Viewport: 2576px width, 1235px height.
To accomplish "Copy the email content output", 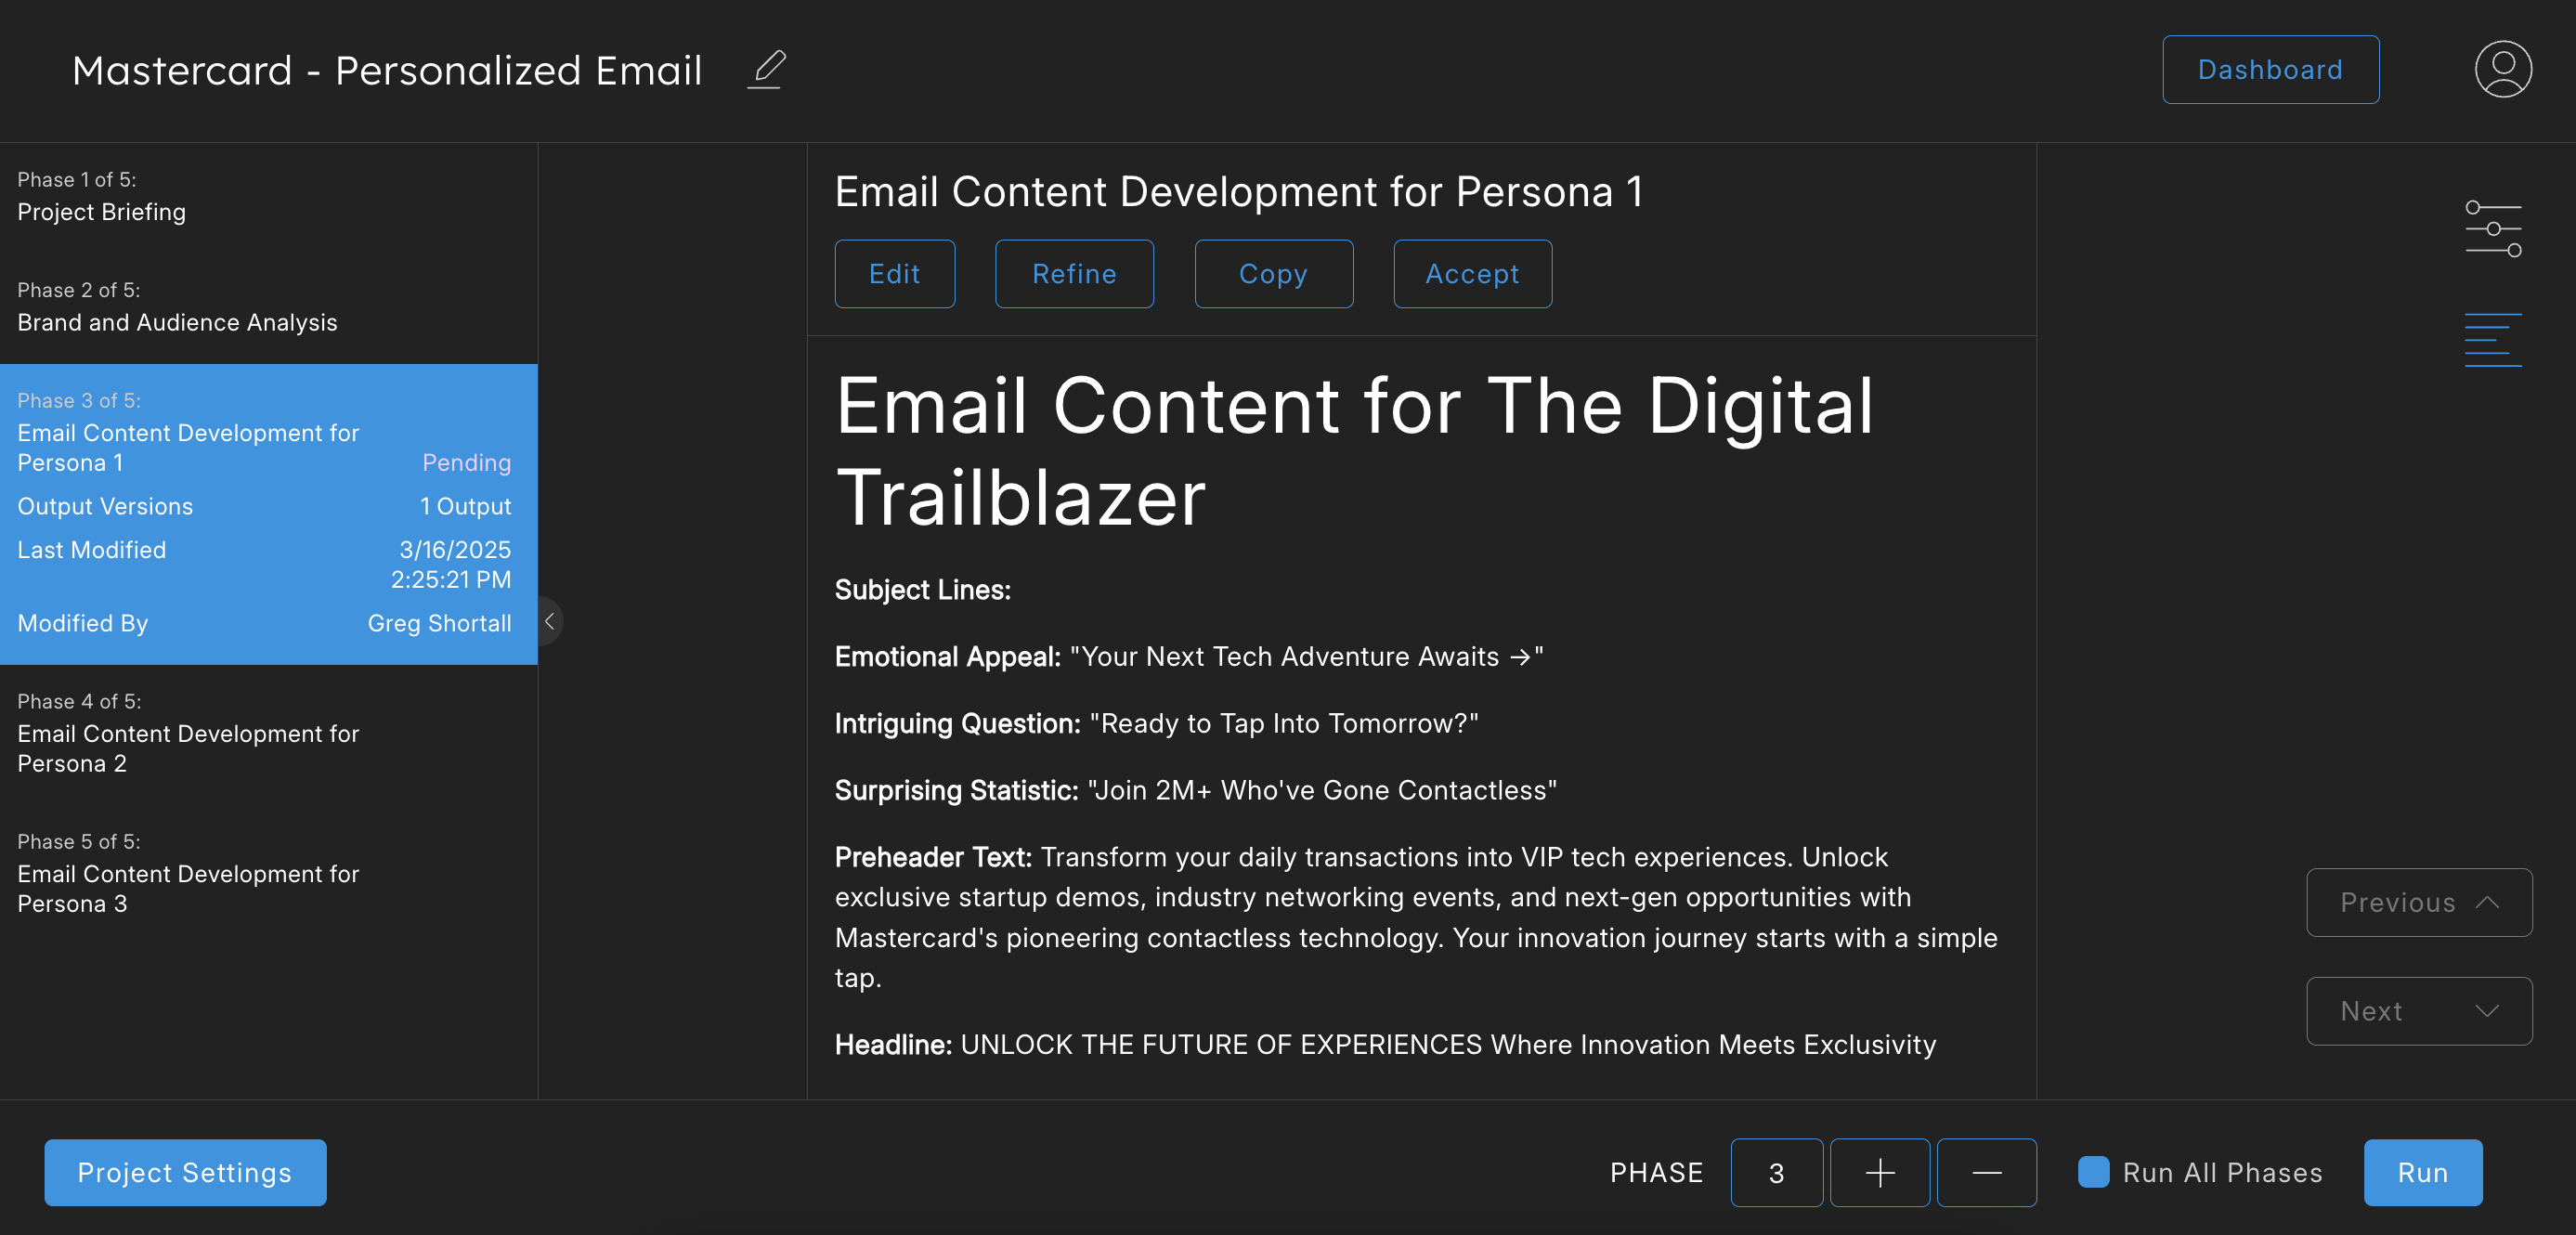I will pyautogui.click(x=1272, y=274).
